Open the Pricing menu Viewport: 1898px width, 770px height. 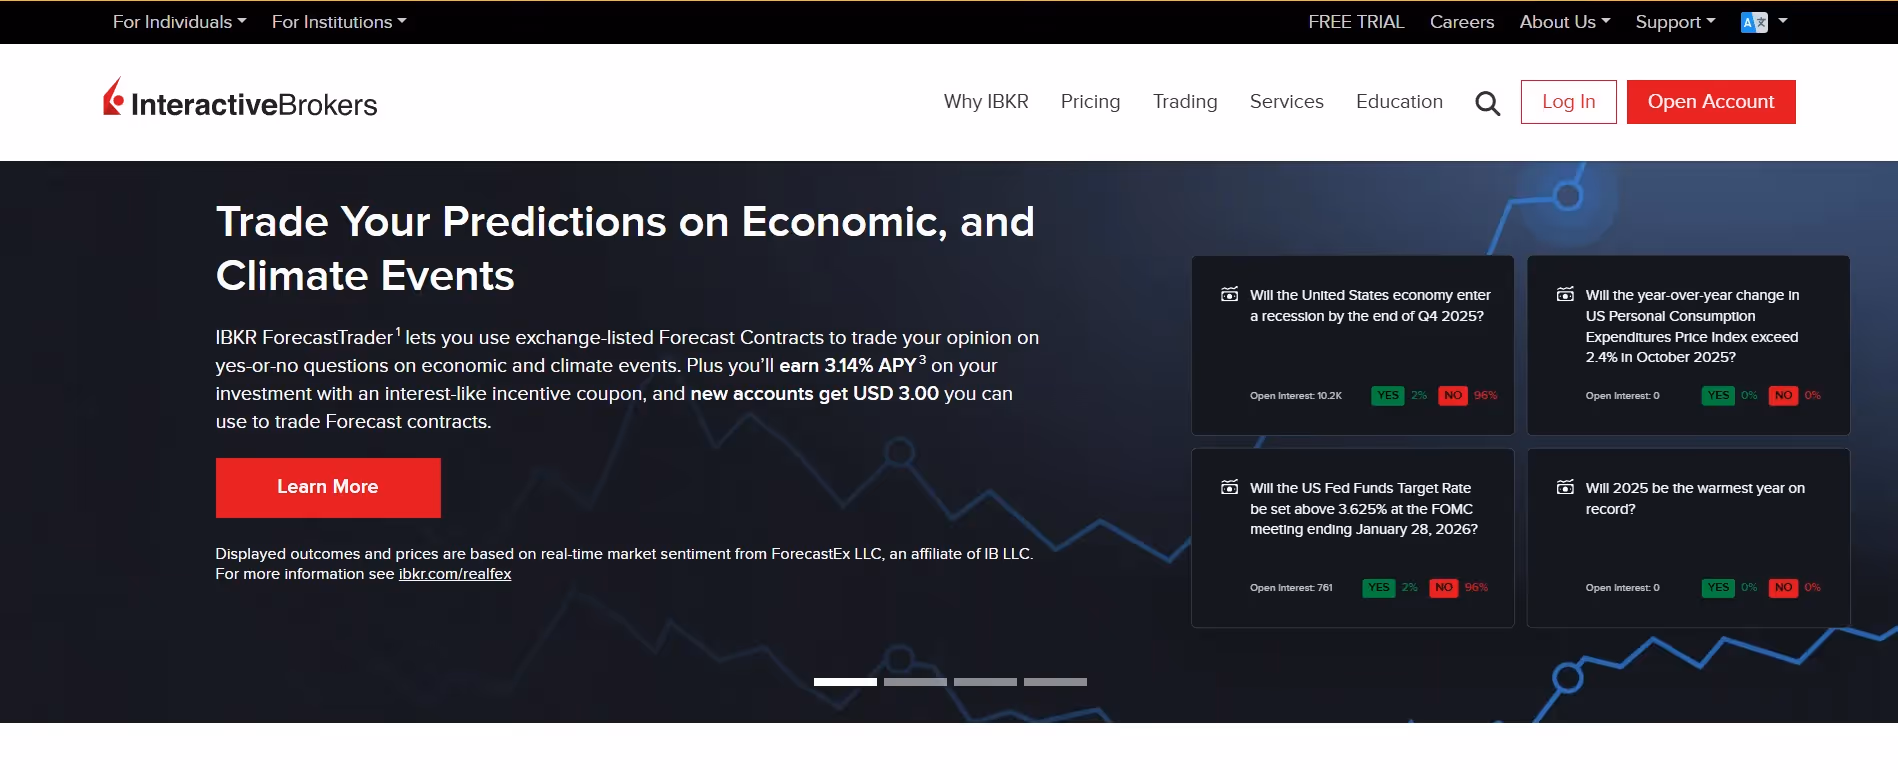[x=1090, y=102]
